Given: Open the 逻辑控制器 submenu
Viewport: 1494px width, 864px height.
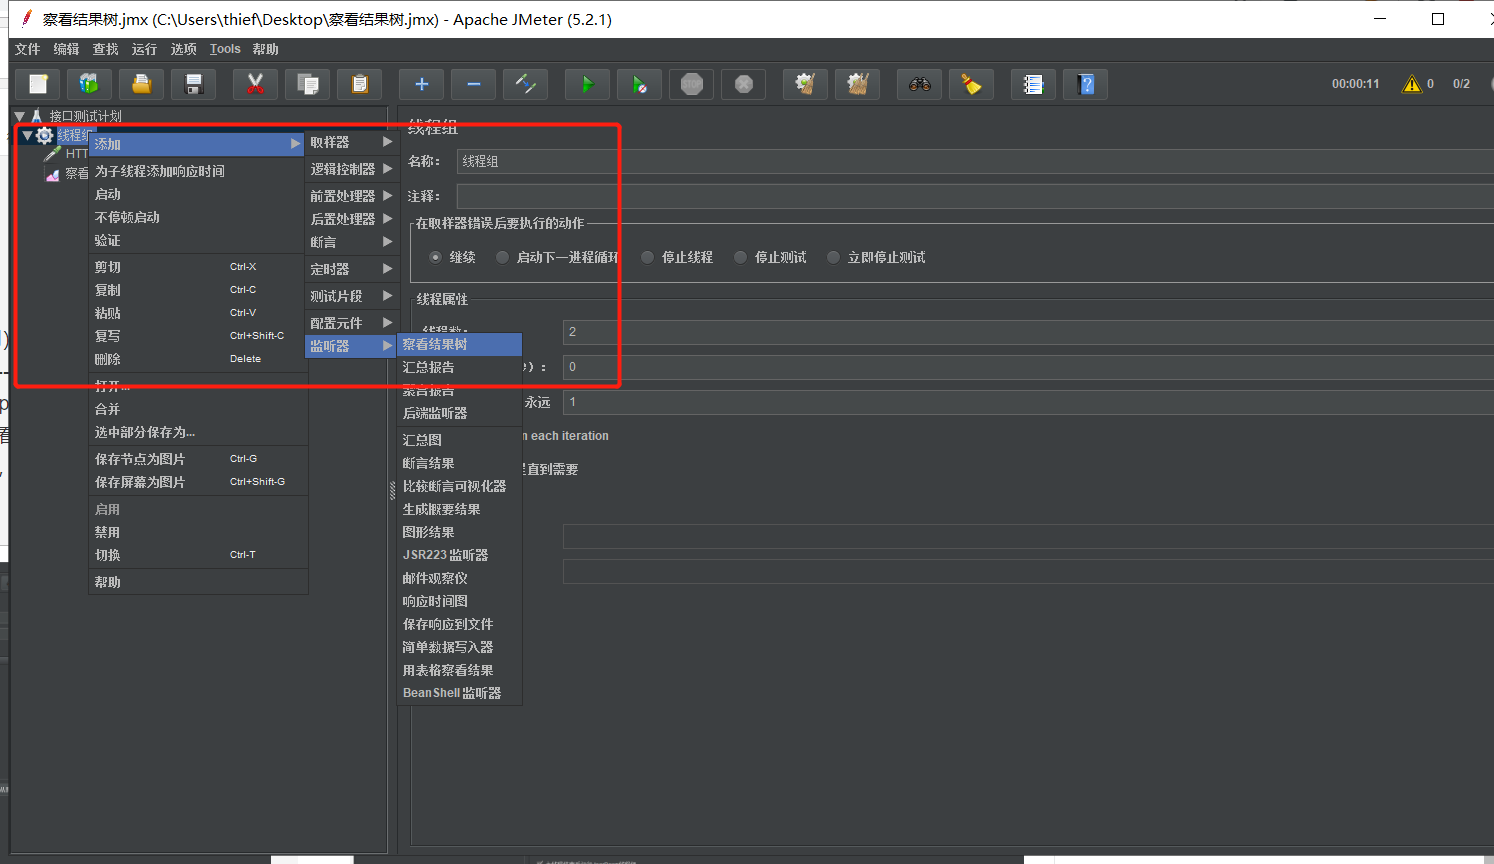Looking at the screenshot, I should point(351,169).
